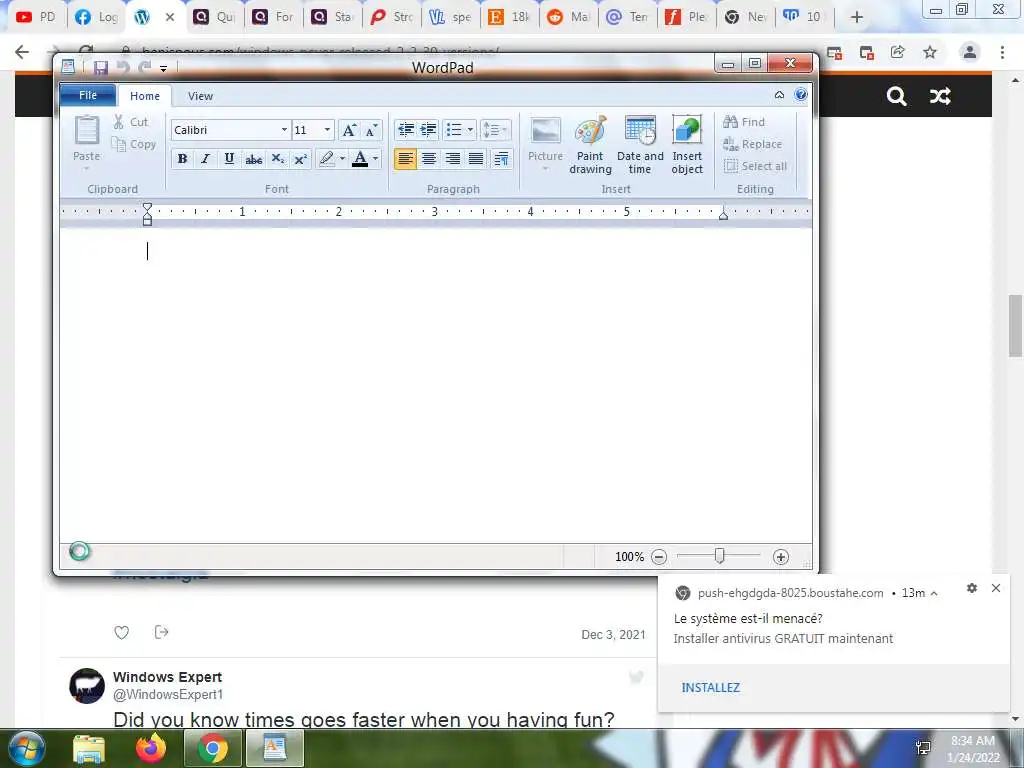Toggle Underline formatting

(x=229, y=159)
